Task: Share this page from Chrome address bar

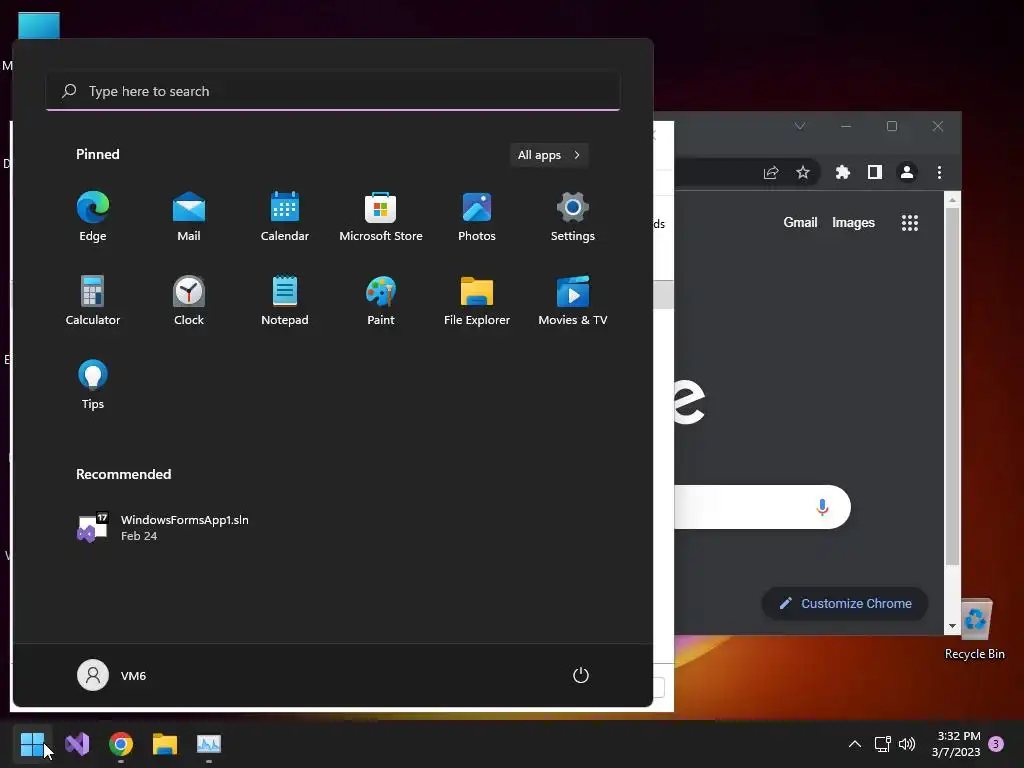Action: click(771, 172)
